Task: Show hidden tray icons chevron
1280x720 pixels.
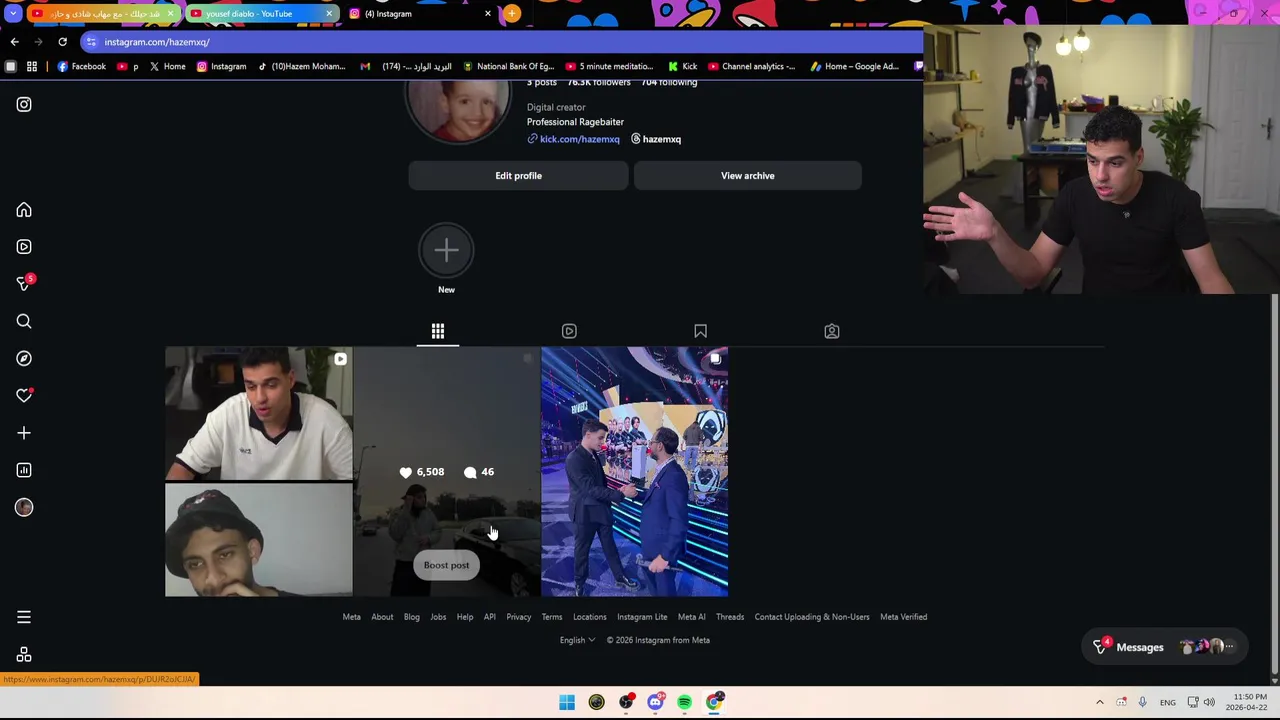Action: (x=1100, y=702)
